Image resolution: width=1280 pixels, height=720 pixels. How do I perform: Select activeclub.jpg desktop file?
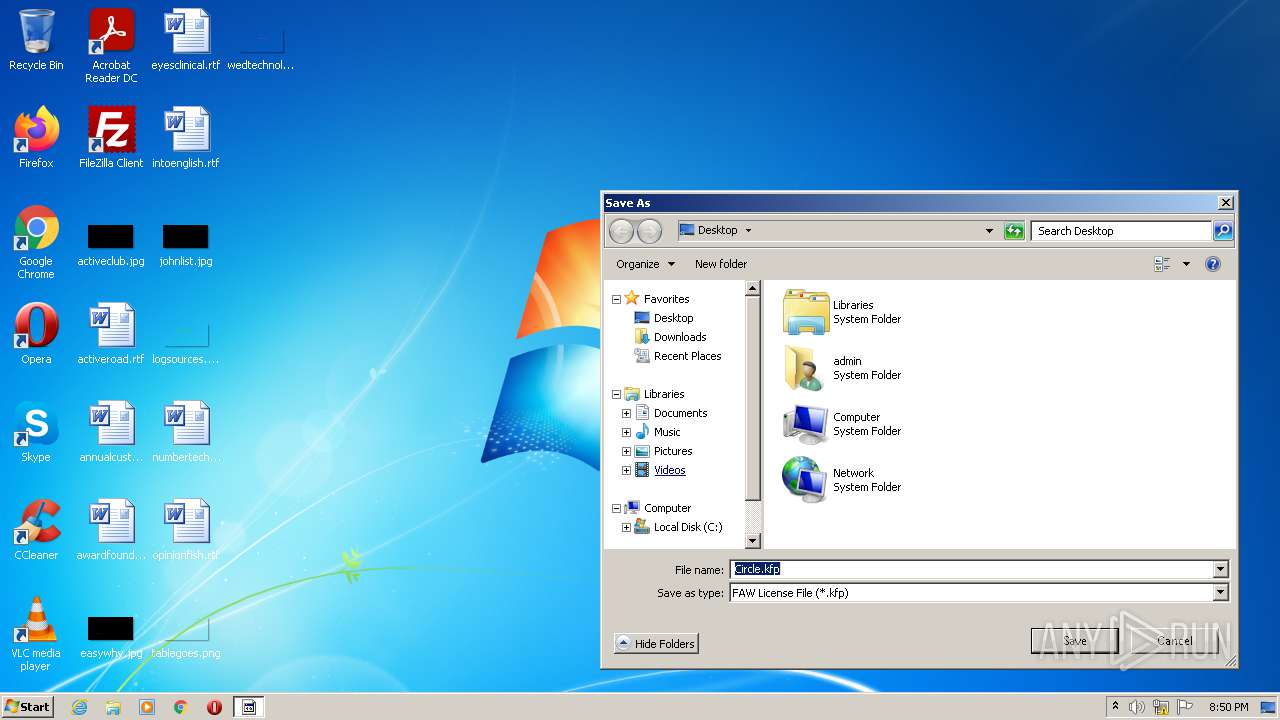(111, 245)
